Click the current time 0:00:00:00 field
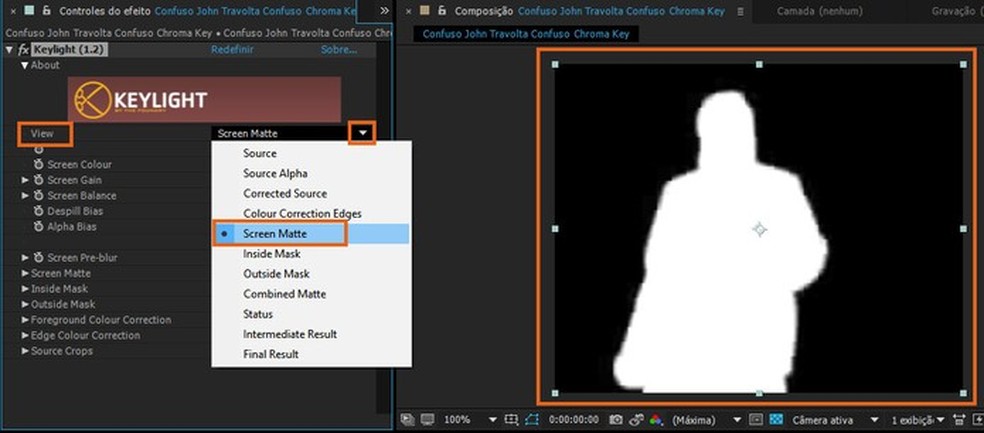Image resolution: width=984 pixels, height=433 pixels. (577, 419)
